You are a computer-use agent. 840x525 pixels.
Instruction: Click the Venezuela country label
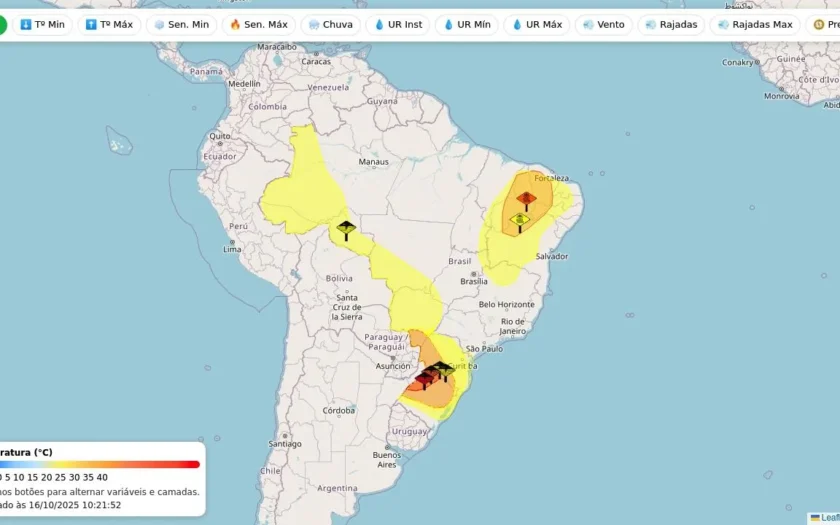tap(328, 87)
